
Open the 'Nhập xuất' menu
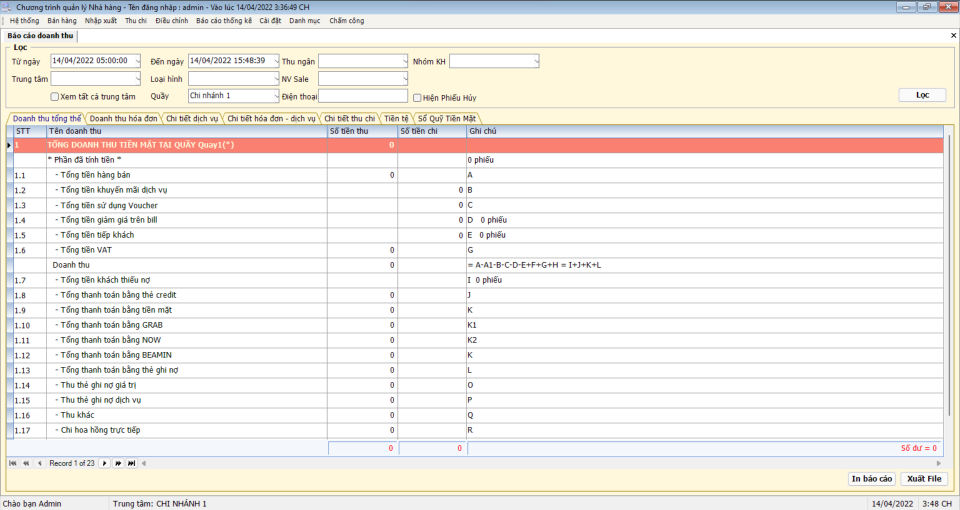pyautogui.click(x=100, y=21)
